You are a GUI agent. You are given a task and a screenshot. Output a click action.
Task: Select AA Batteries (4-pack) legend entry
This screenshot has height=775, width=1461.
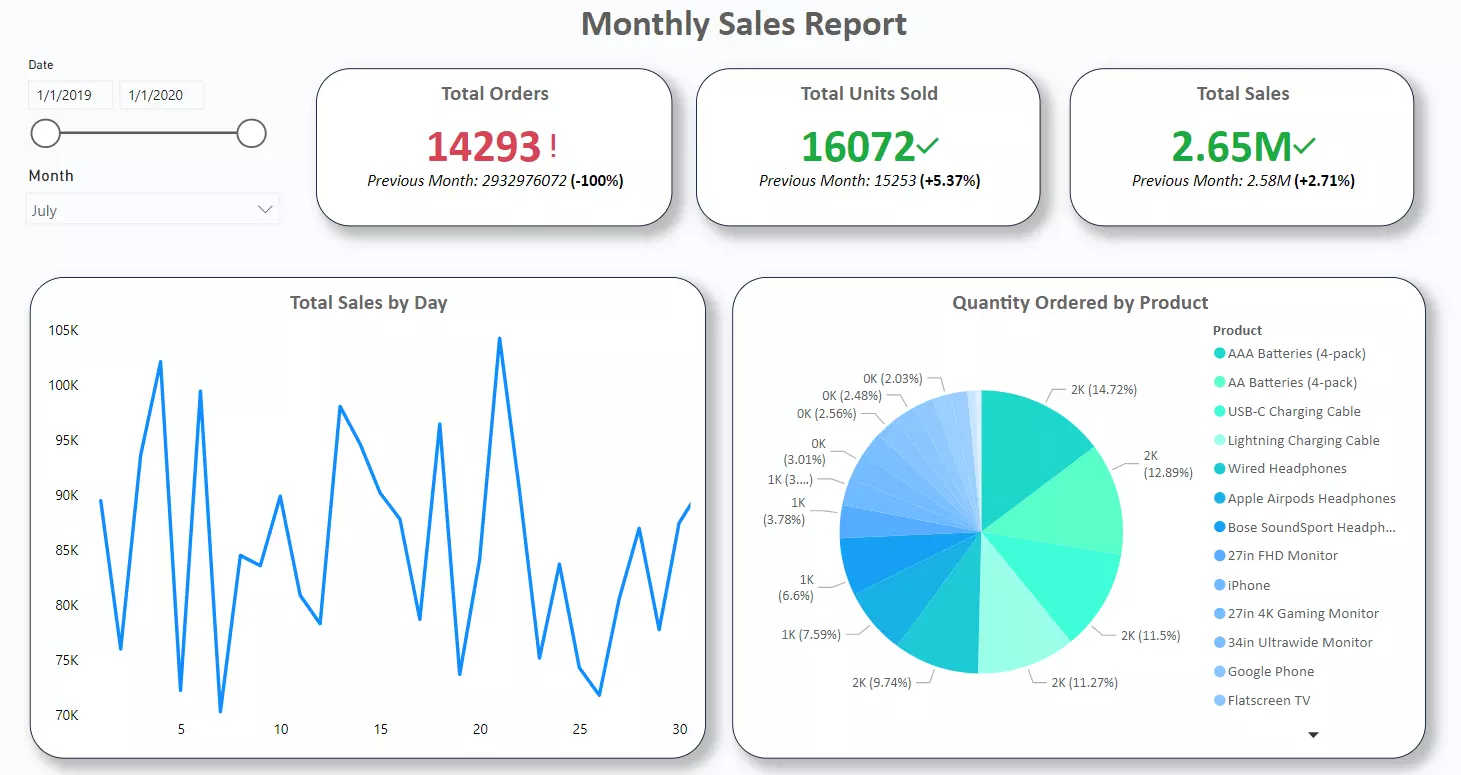[1285, 382]
